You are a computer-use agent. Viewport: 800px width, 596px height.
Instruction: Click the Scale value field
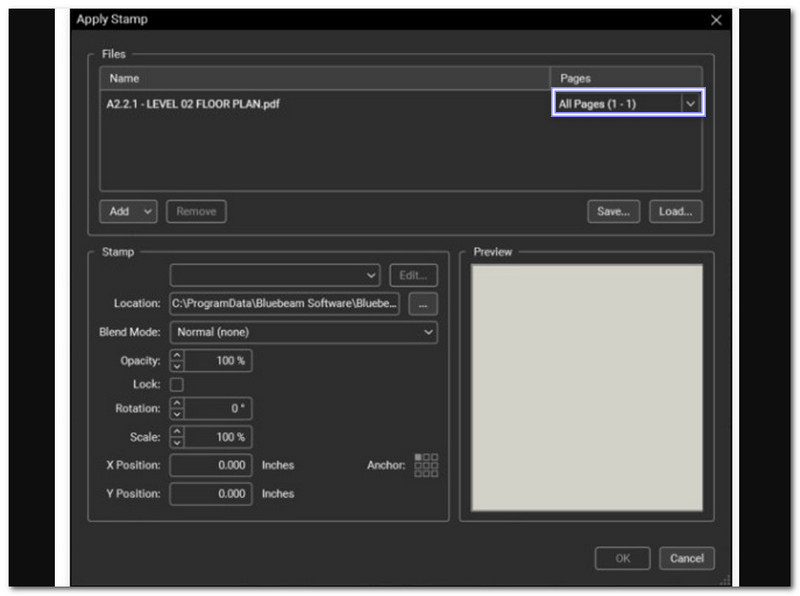pyautogui.click(x=218, y=437)
